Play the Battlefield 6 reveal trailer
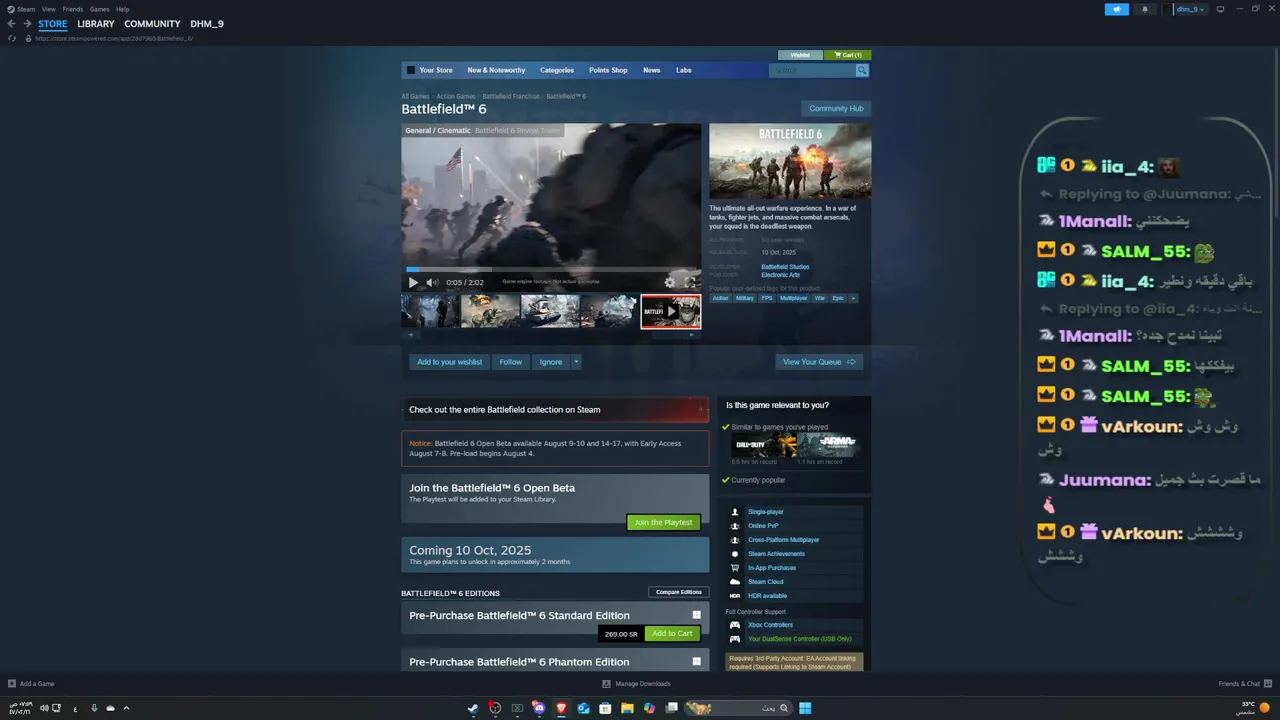The height and width of the screenshot is (720, 1280). point(413,283)
